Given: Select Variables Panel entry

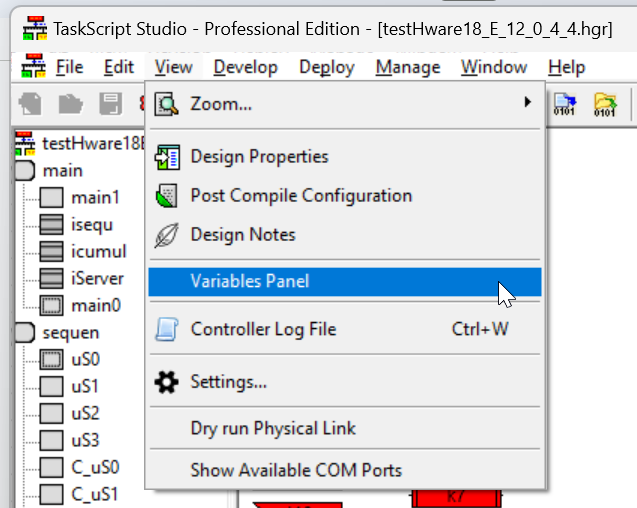Looking at the screenshot, I should [x=344, y=282].
